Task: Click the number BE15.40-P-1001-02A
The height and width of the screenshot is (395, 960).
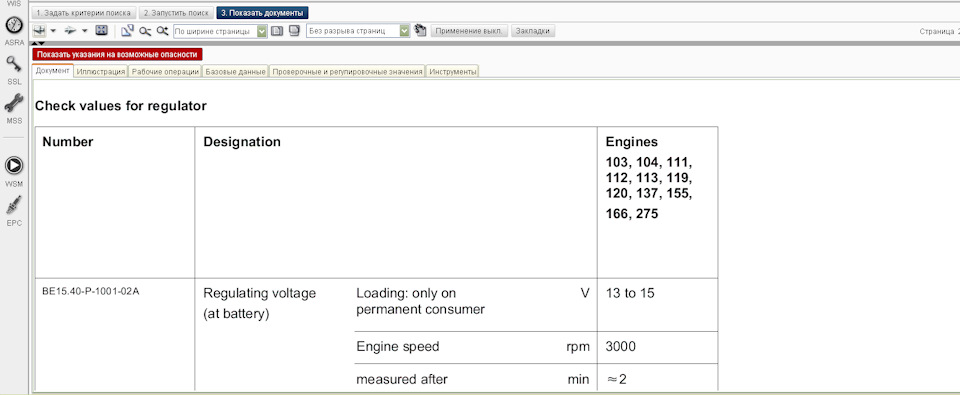Action: click(91, 292)
